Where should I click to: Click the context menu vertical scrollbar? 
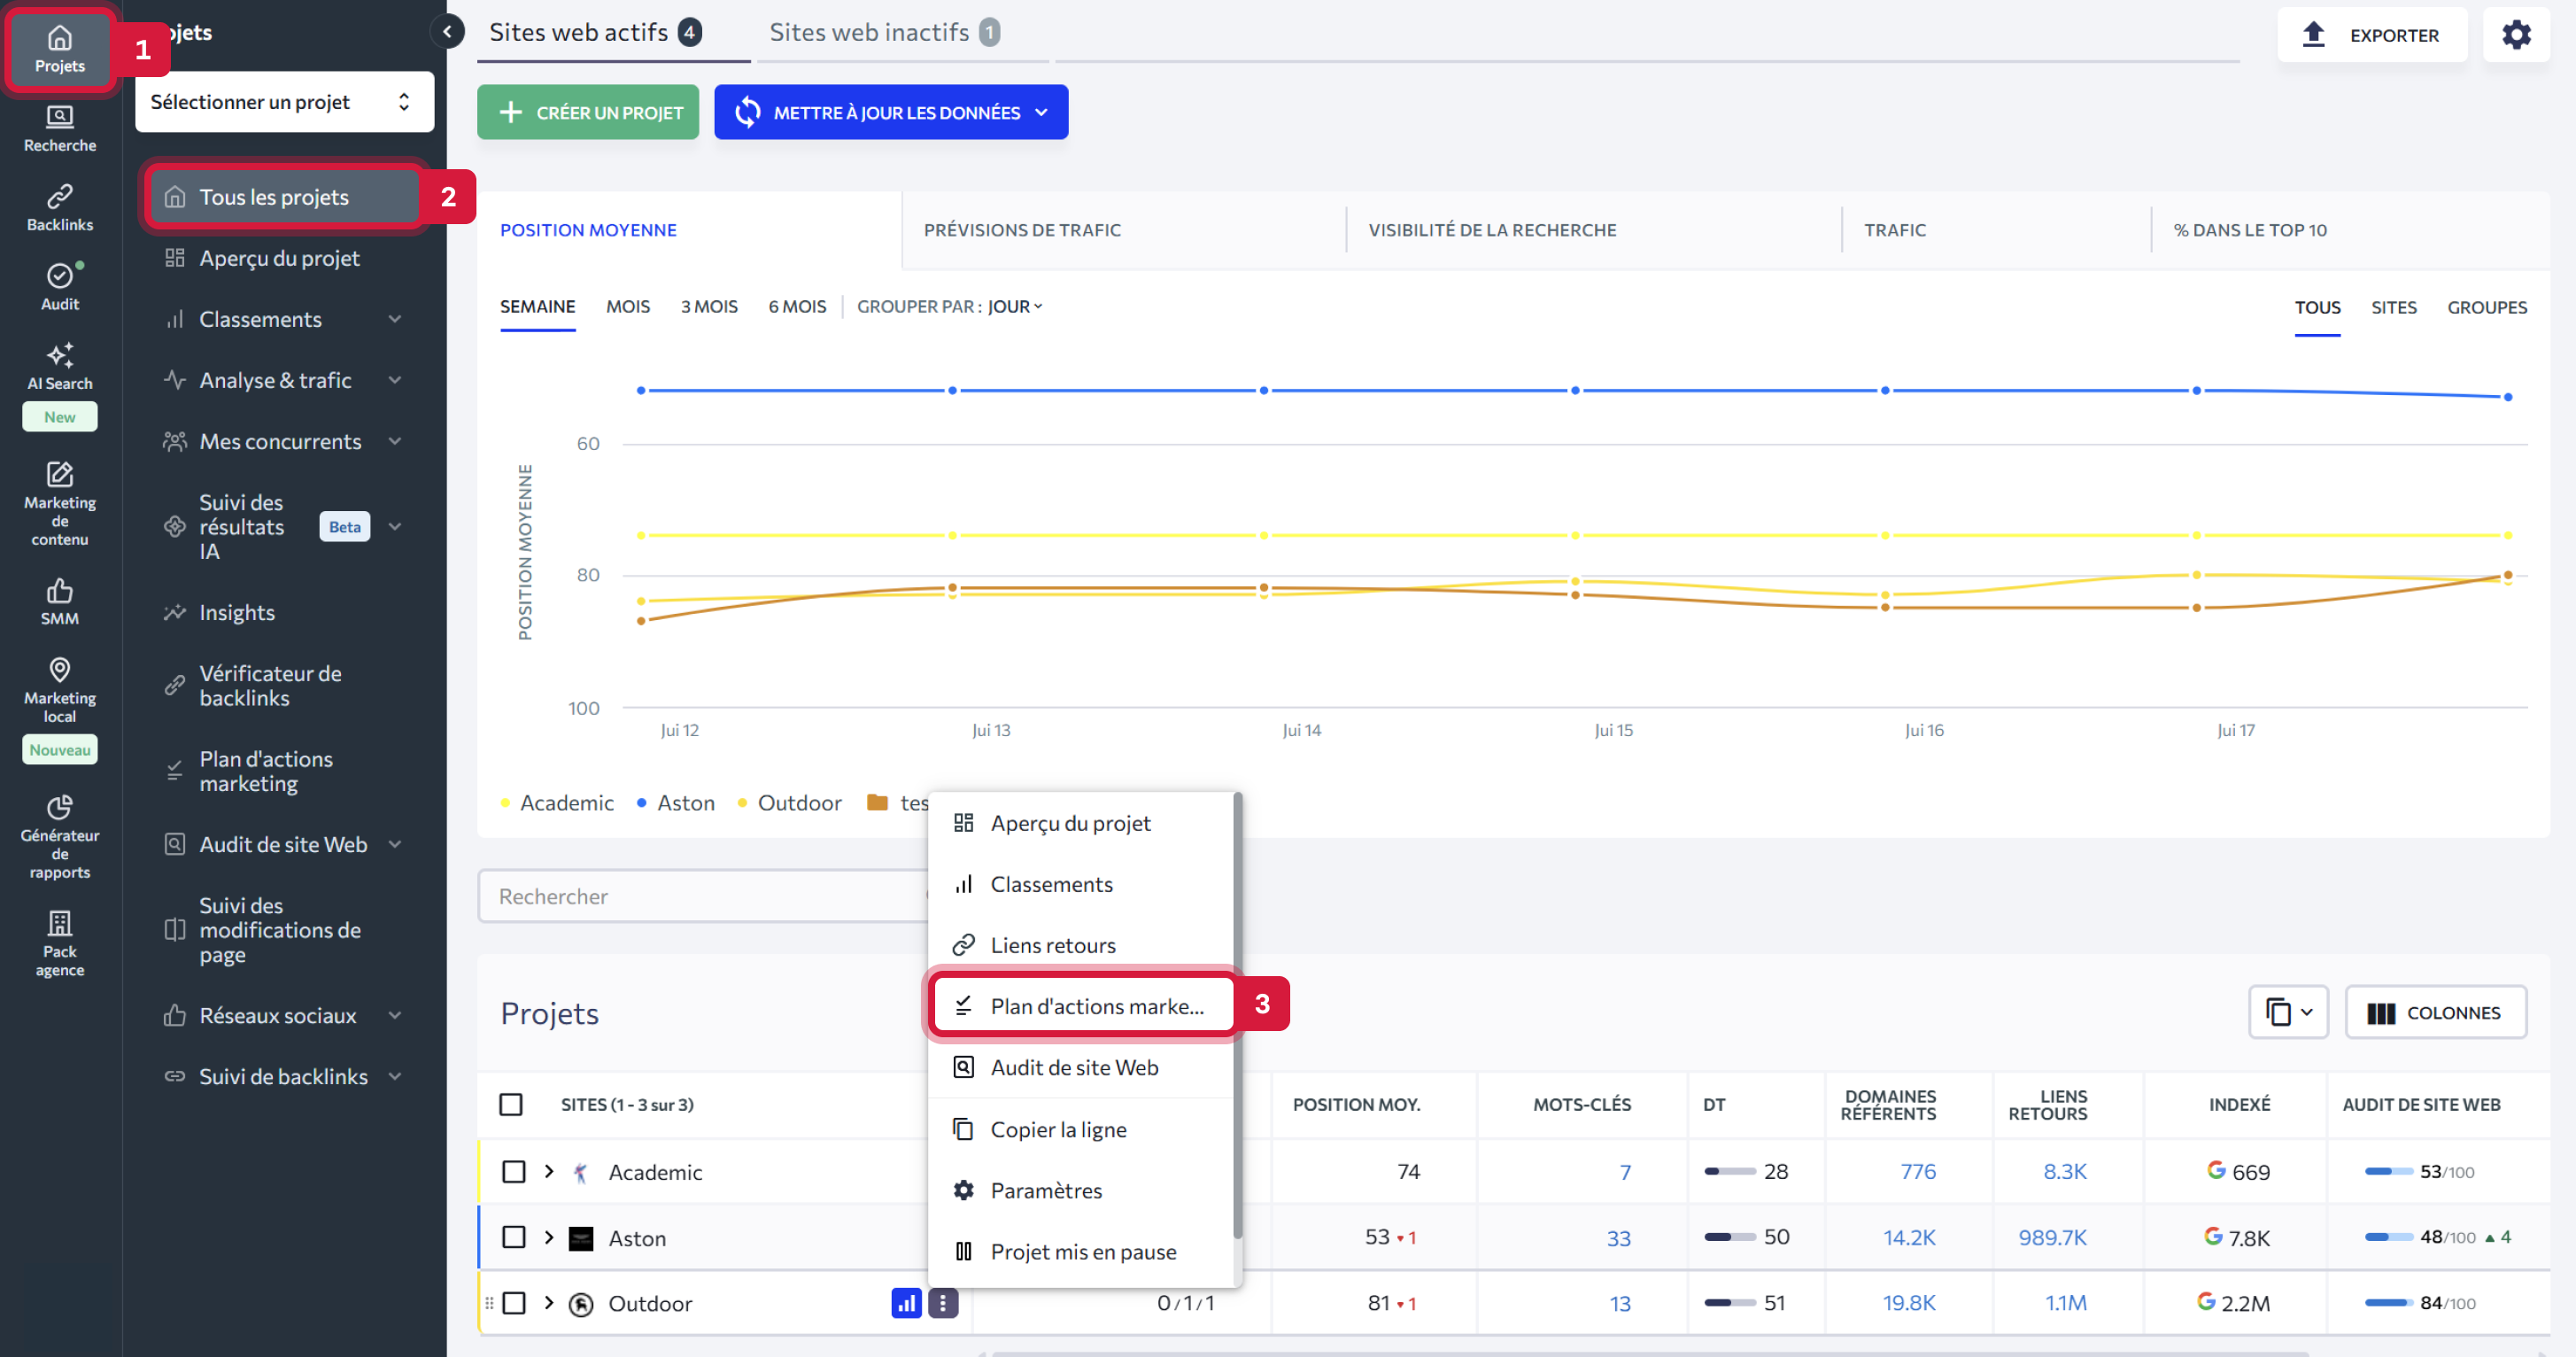1238,1015
